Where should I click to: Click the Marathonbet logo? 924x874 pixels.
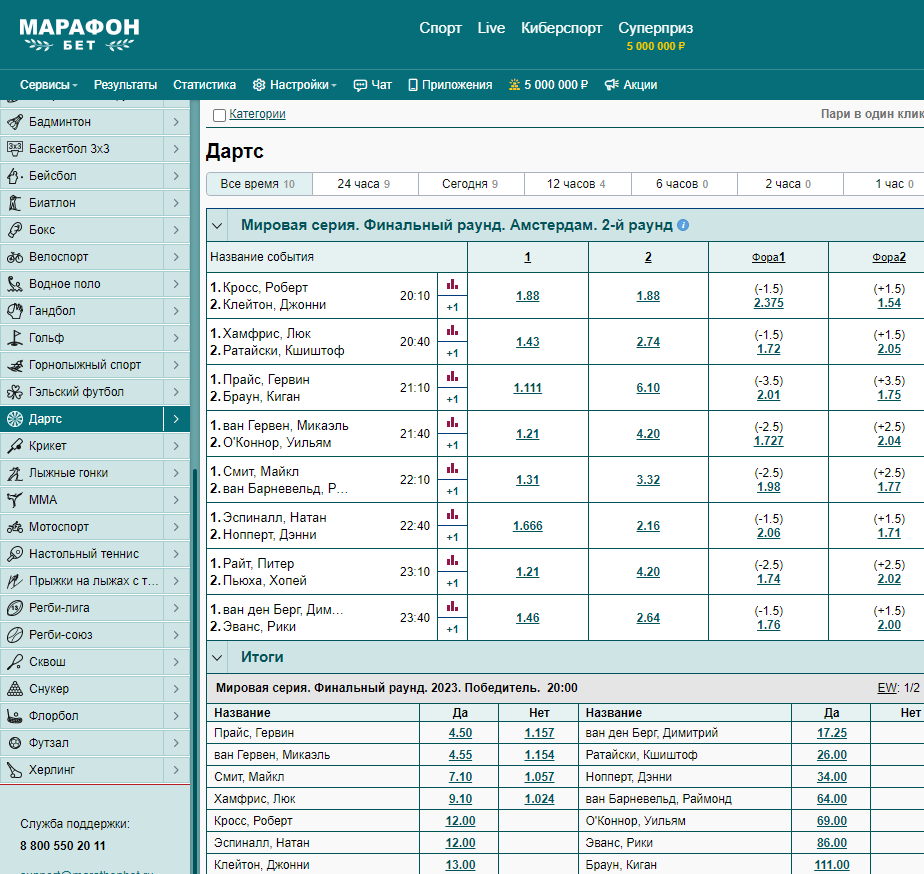pos(80,34)
